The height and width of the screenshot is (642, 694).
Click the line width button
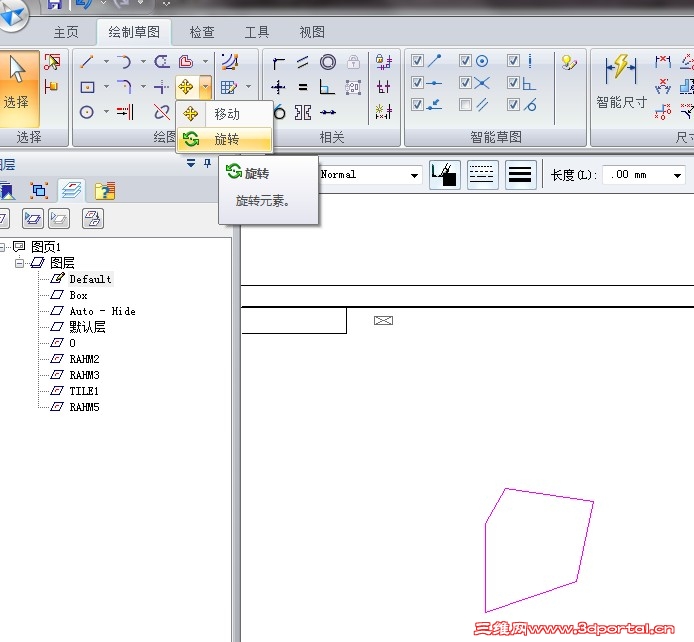coord(520,175)
